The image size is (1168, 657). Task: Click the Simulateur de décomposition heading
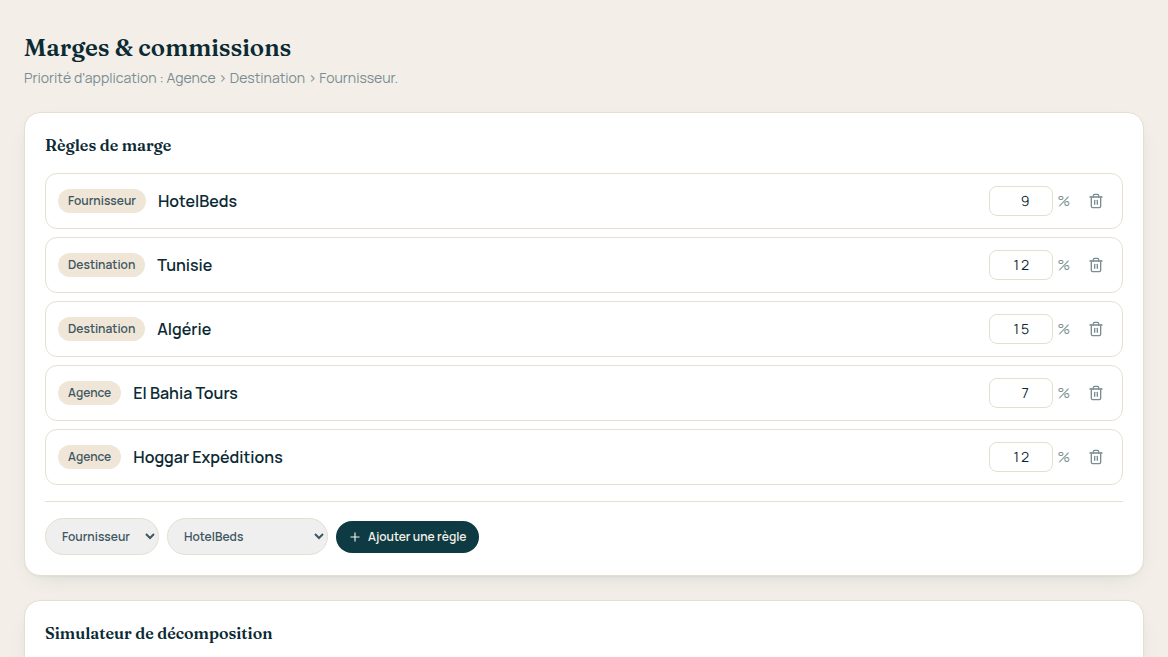pos(159,633)
